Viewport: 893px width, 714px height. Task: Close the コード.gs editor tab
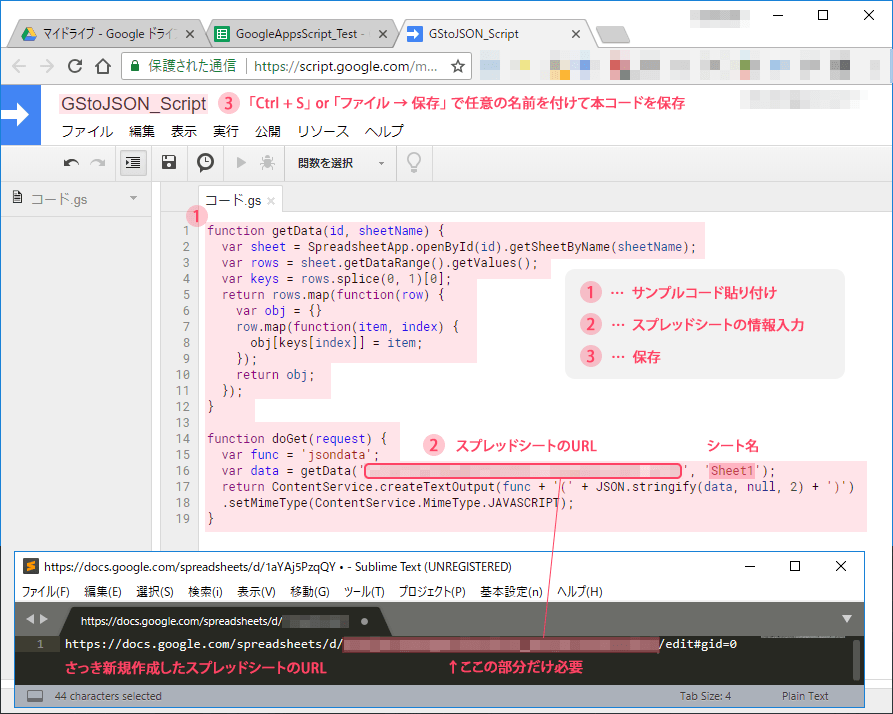click(x=271, y=200)
